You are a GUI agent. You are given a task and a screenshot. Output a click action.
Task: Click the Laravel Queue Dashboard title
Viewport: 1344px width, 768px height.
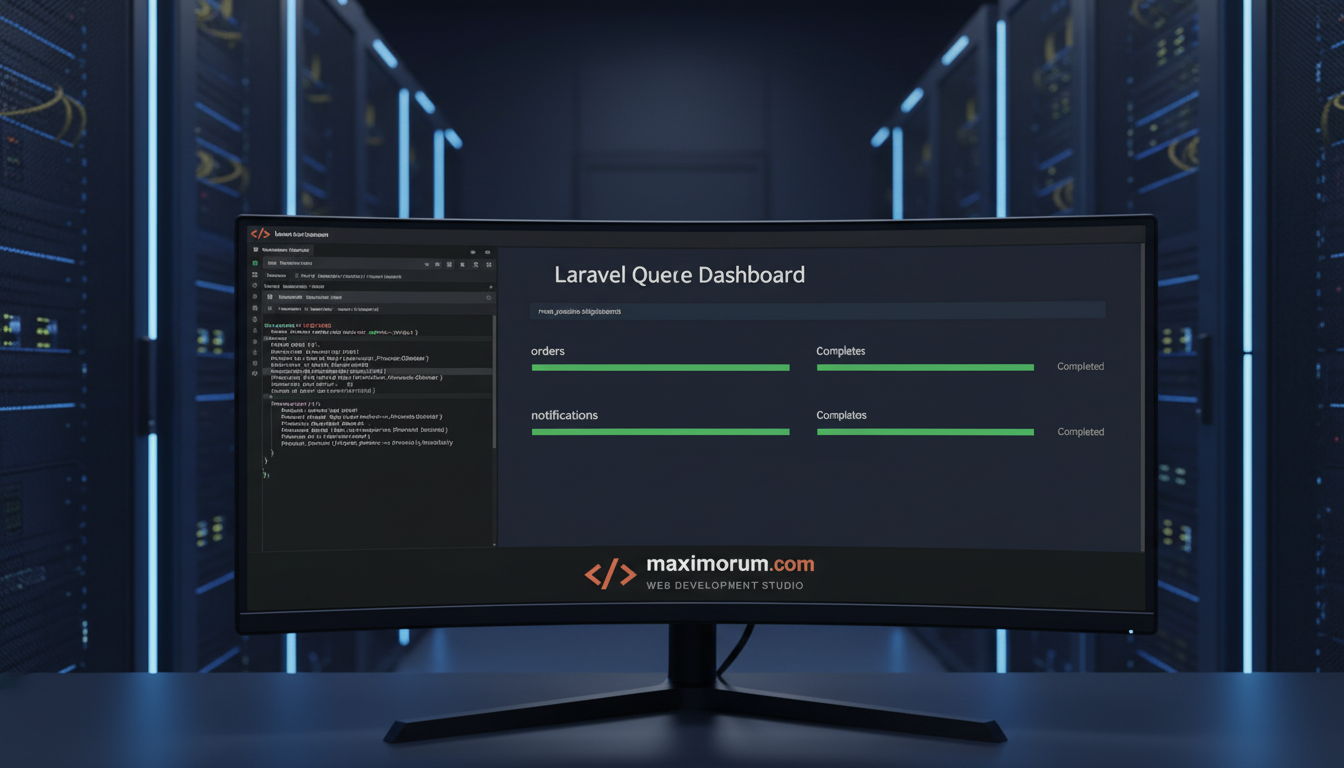coord(679,275)
